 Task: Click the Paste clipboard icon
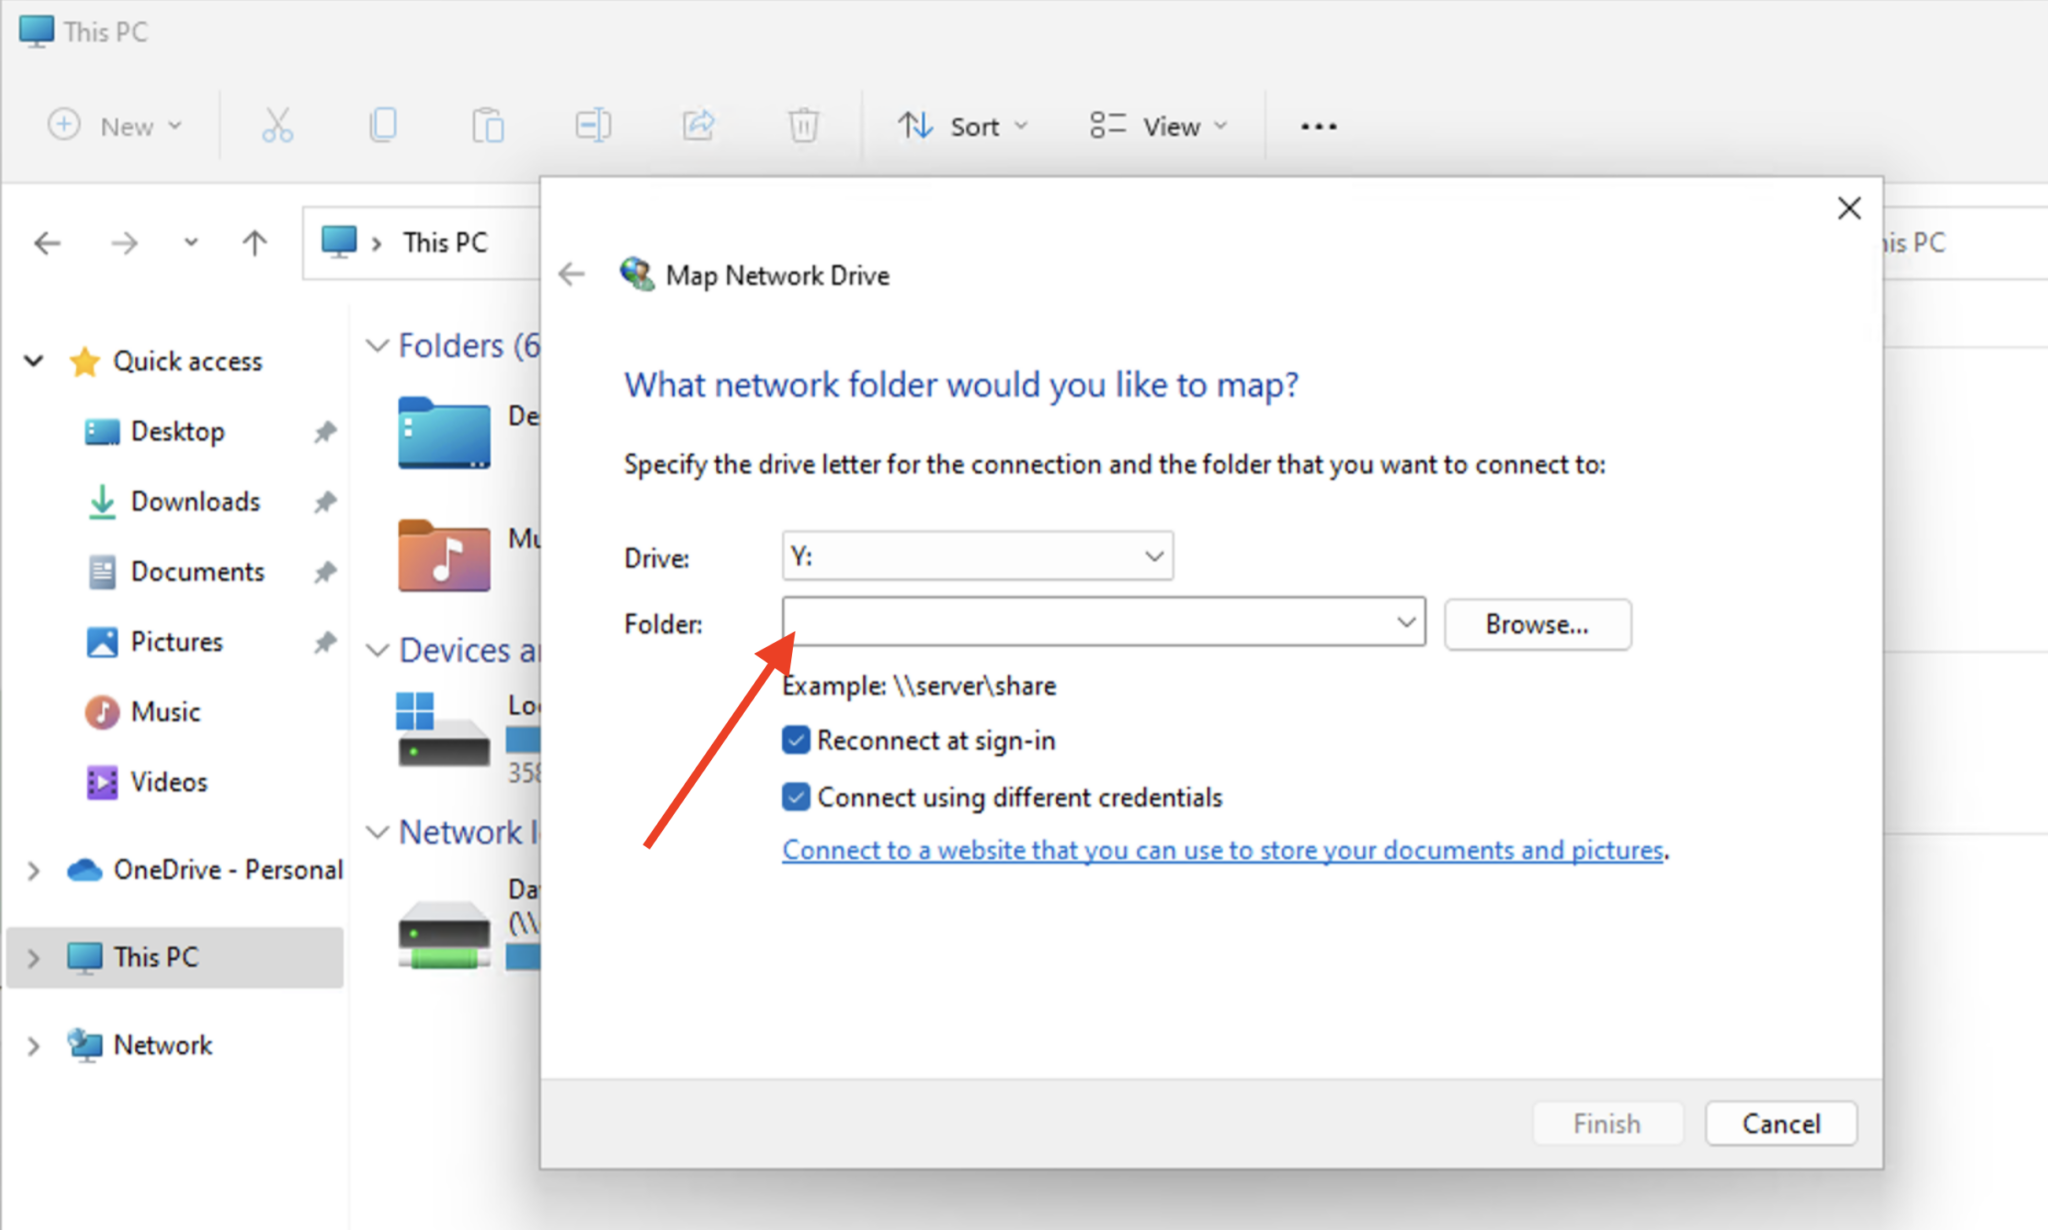tap(488, 126)
